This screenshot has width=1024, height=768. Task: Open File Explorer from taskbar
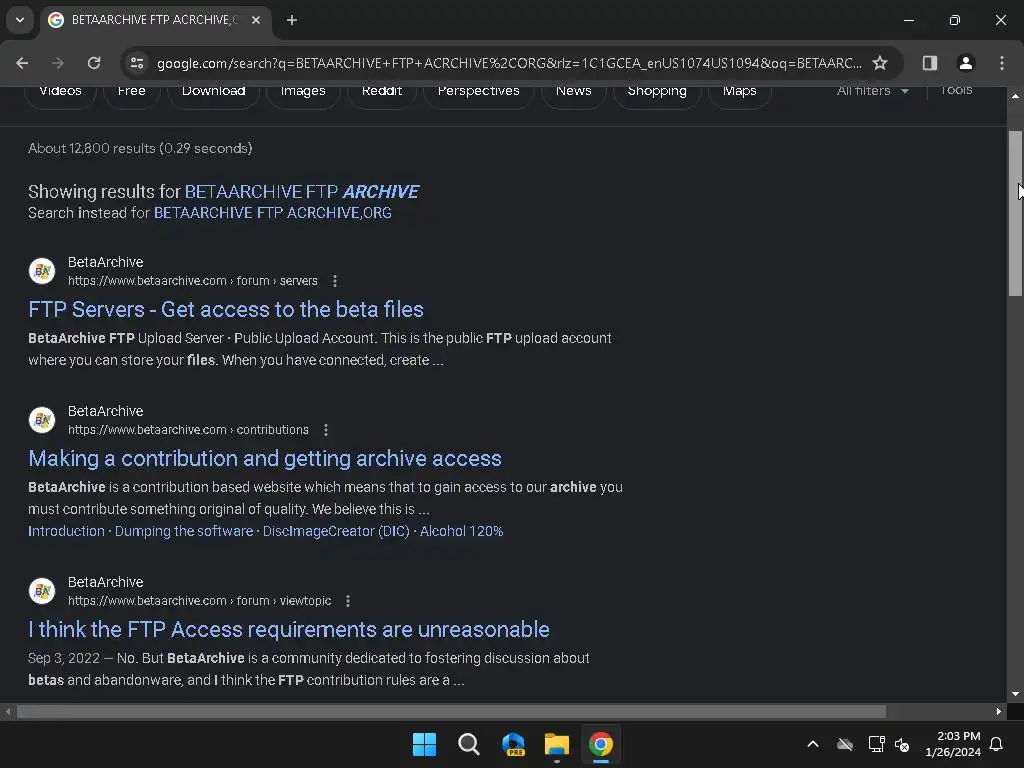coord(556,744)
